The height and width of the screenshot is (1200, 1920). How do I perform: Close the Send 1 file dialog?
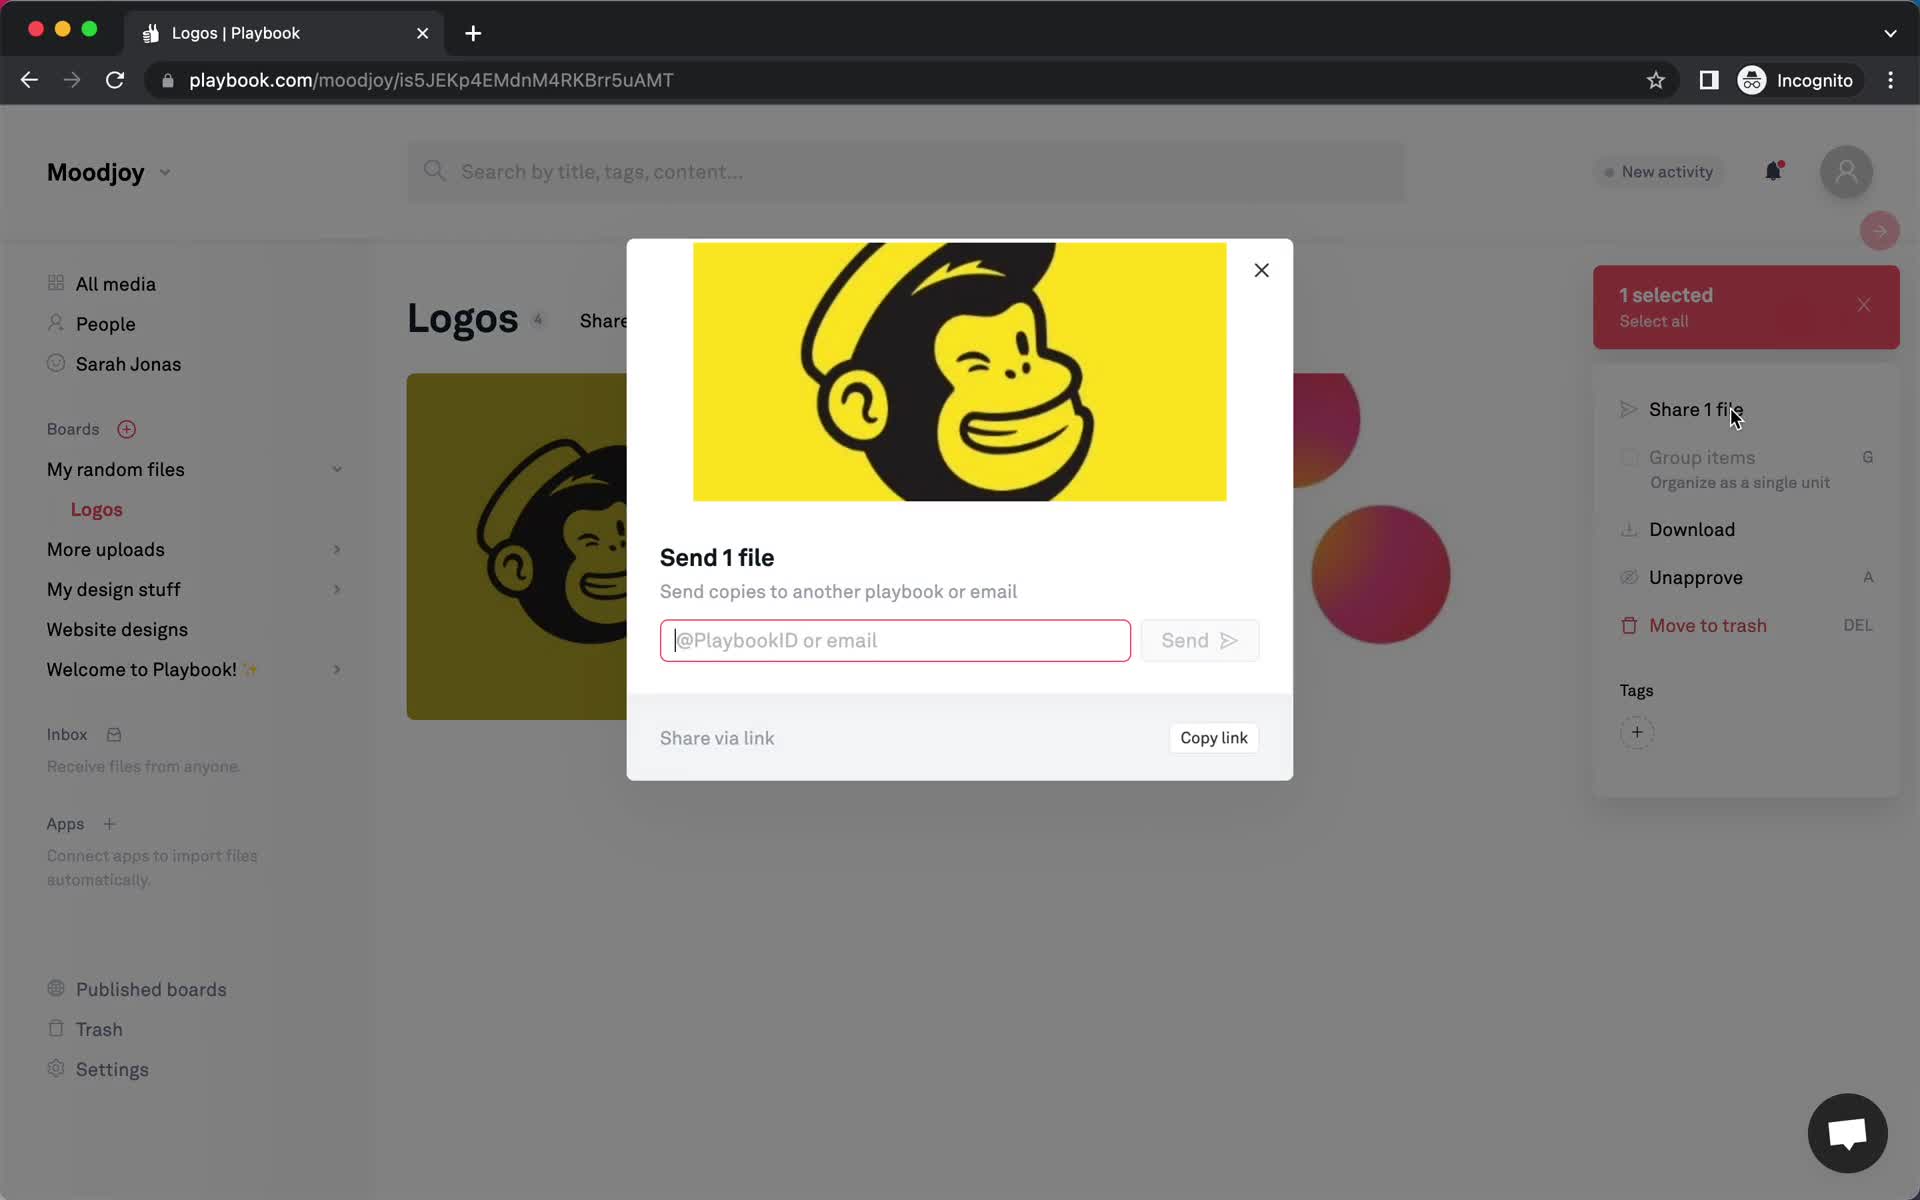click(1261, 270)
